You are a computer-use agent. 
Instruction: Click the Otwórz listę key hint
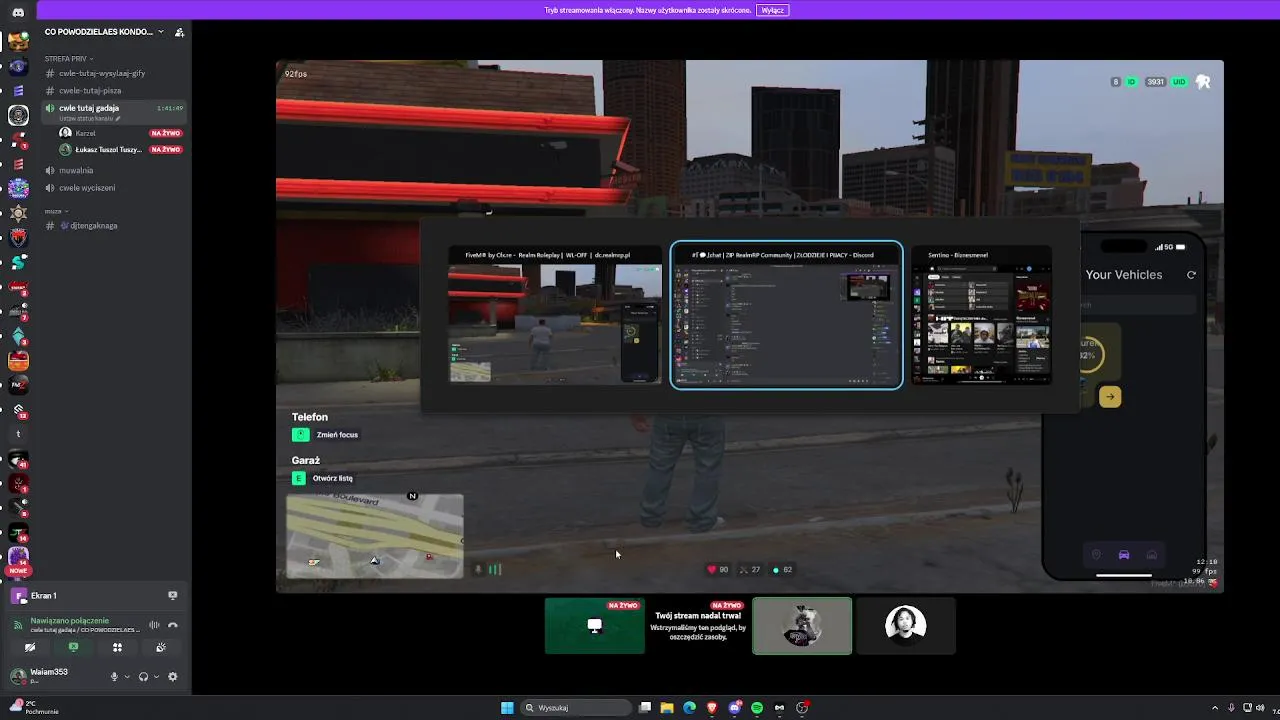[322, 478]
